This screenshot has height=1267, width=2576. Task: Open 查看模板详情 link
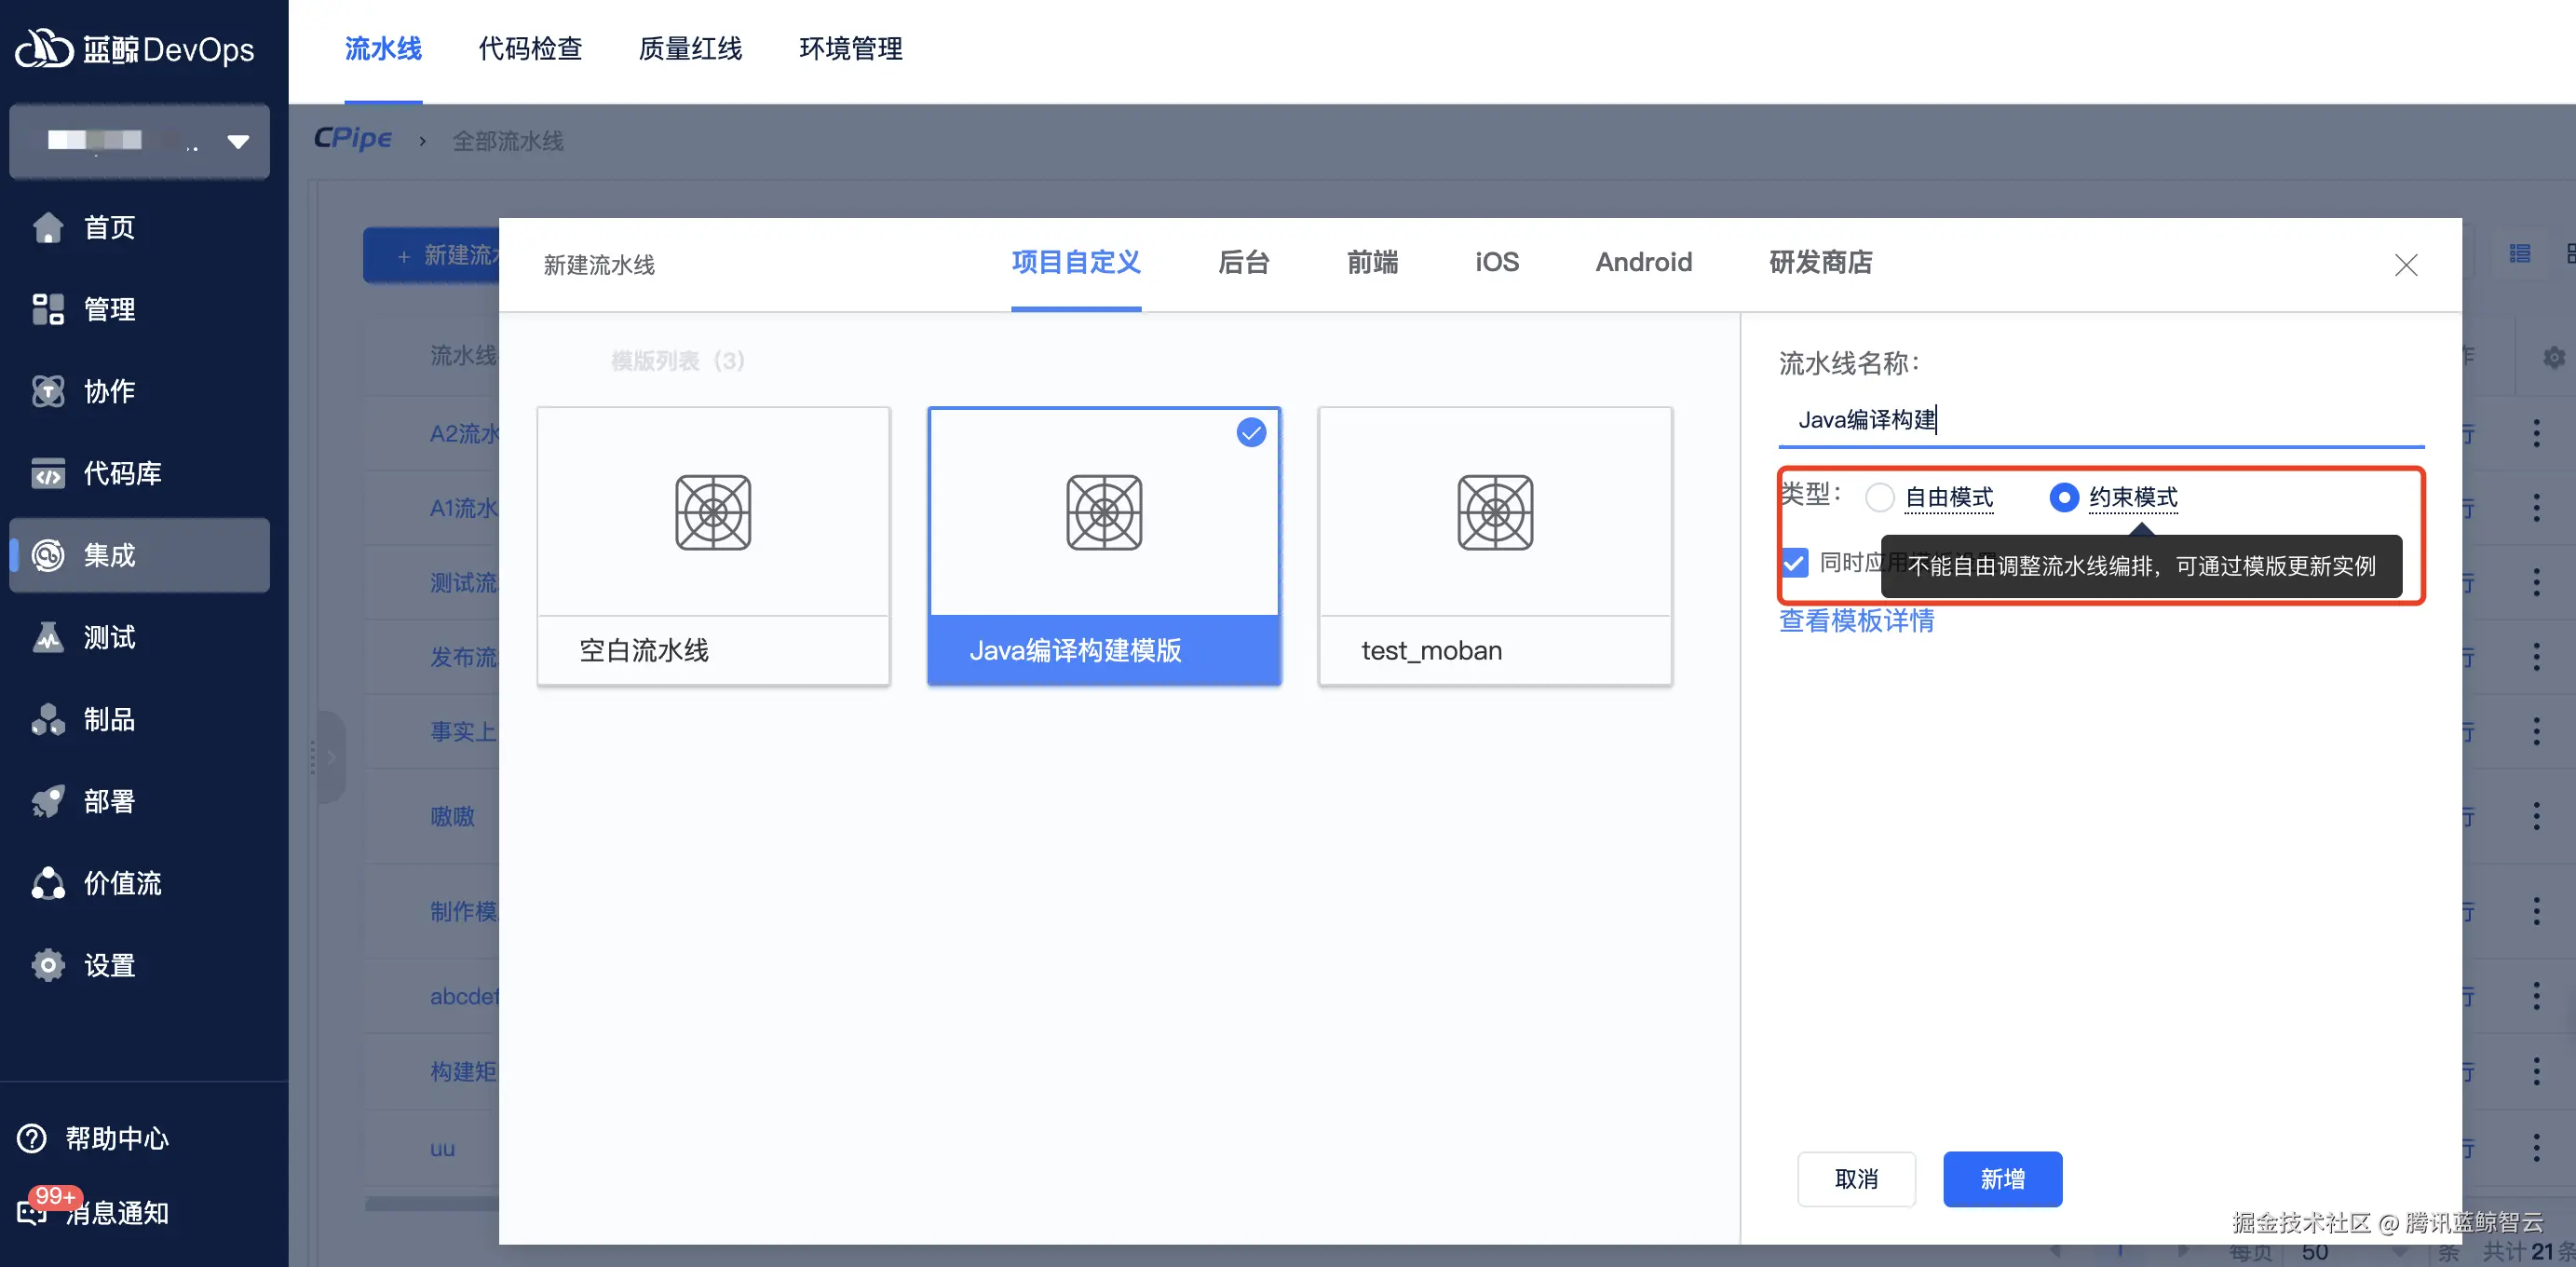(x=1857, y=621)
